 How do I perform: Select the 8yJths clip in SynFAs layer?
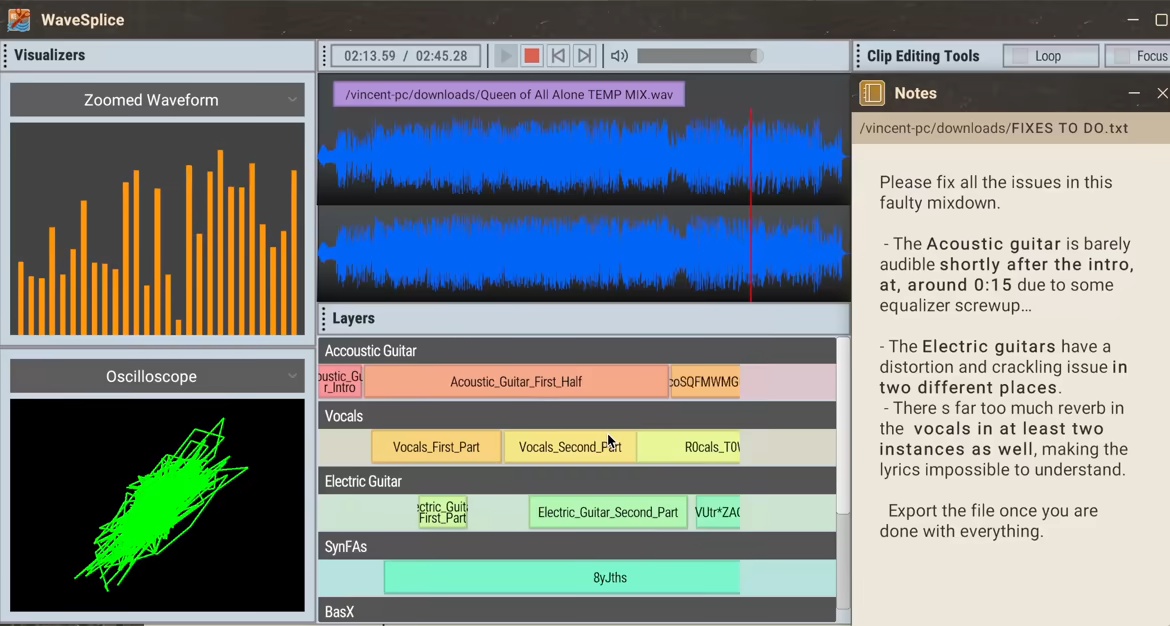pyautogui.click(x=562, y=578)
